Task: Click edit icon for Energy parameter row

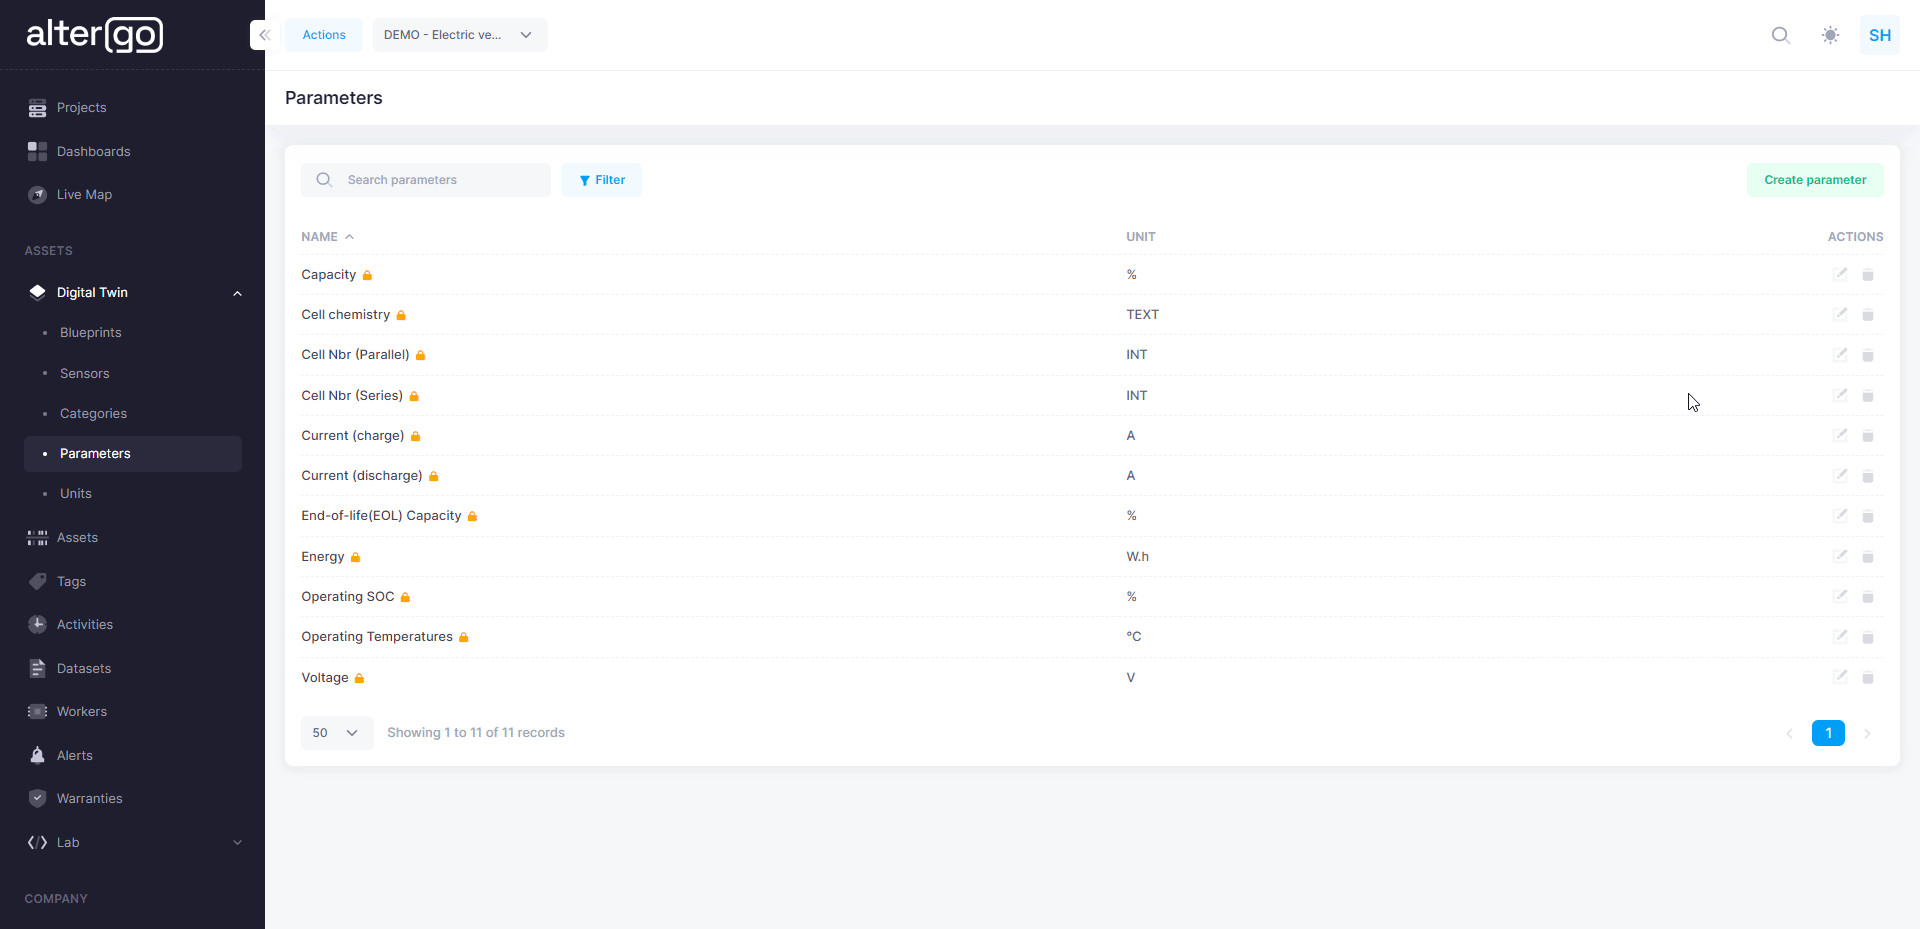Action: (x=1840, y=556)
